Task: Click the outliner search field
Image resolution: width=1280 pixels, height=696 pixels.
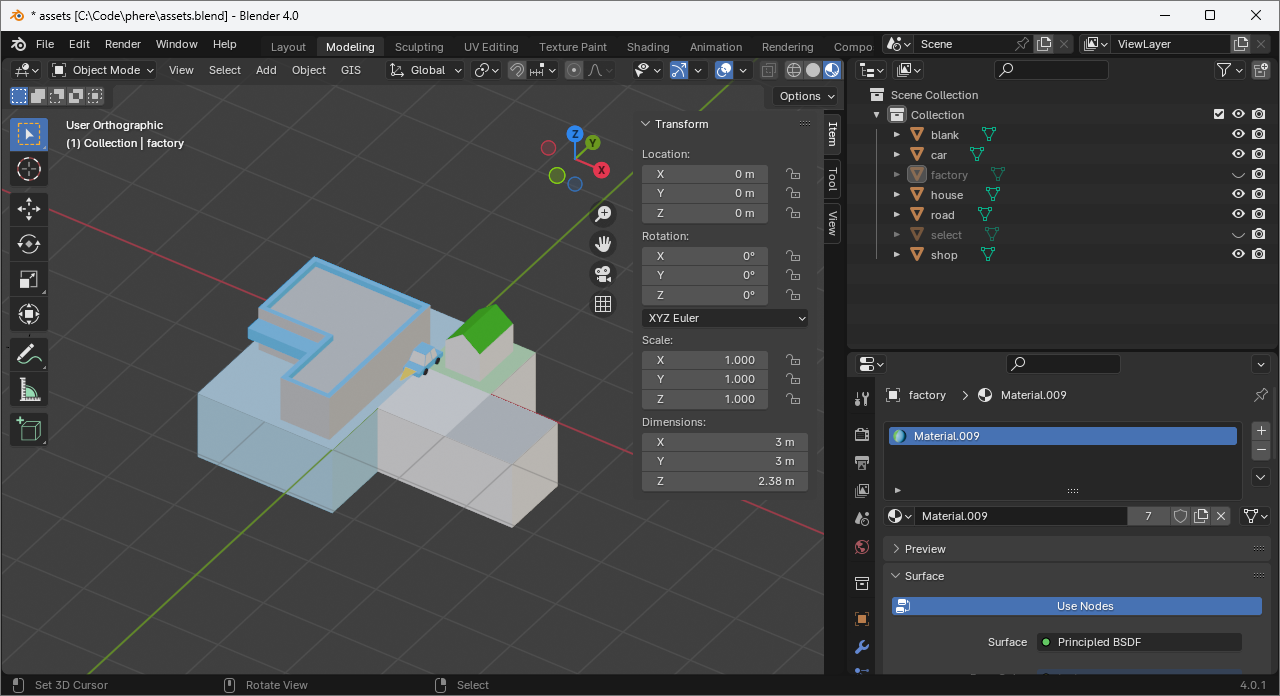Action: (1051, 70)
